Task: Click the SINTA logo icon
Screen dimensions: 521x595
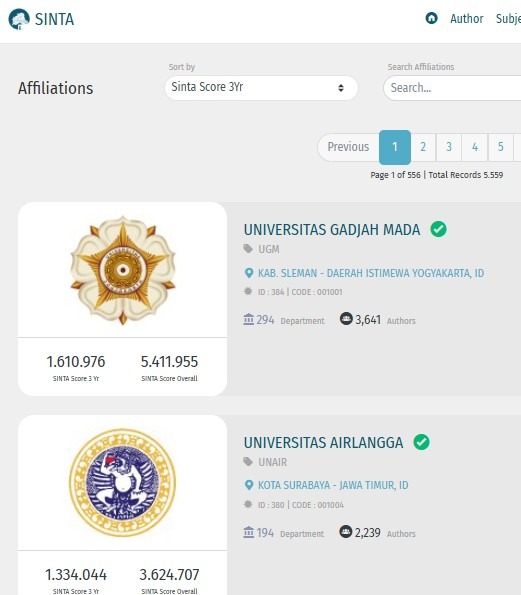Action: pos(19,19)
